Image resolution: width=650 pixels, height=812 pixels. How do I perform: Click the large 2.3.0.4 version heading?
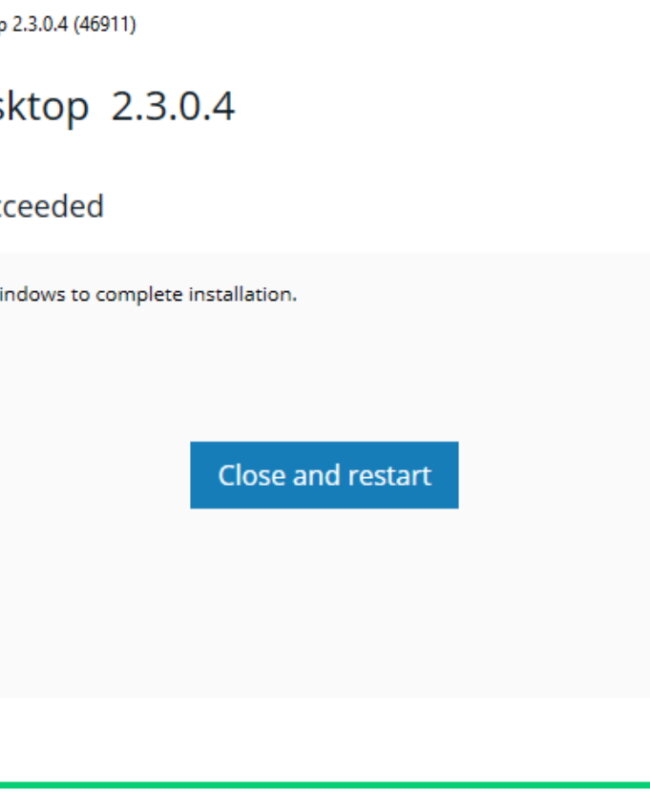click(173, 106)
